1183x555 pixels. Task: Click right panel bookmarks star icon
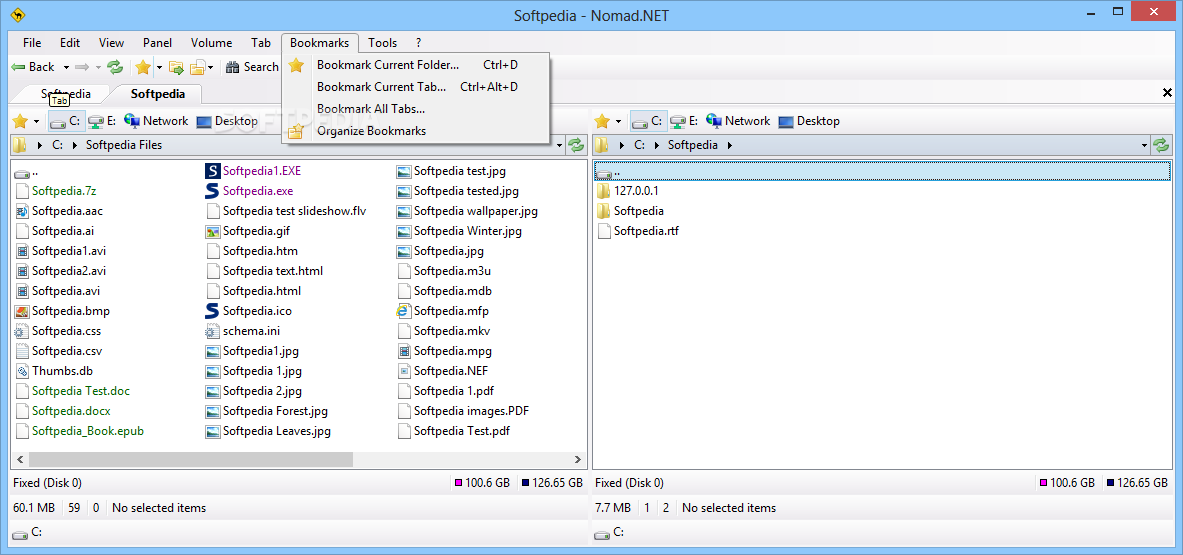click(x=602, y=121)
